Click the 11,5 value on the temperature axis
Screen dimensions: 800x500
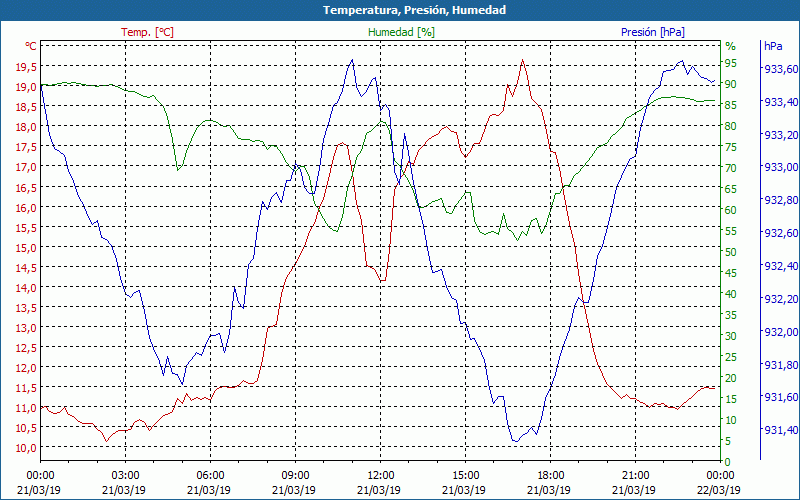click(24, 388)
